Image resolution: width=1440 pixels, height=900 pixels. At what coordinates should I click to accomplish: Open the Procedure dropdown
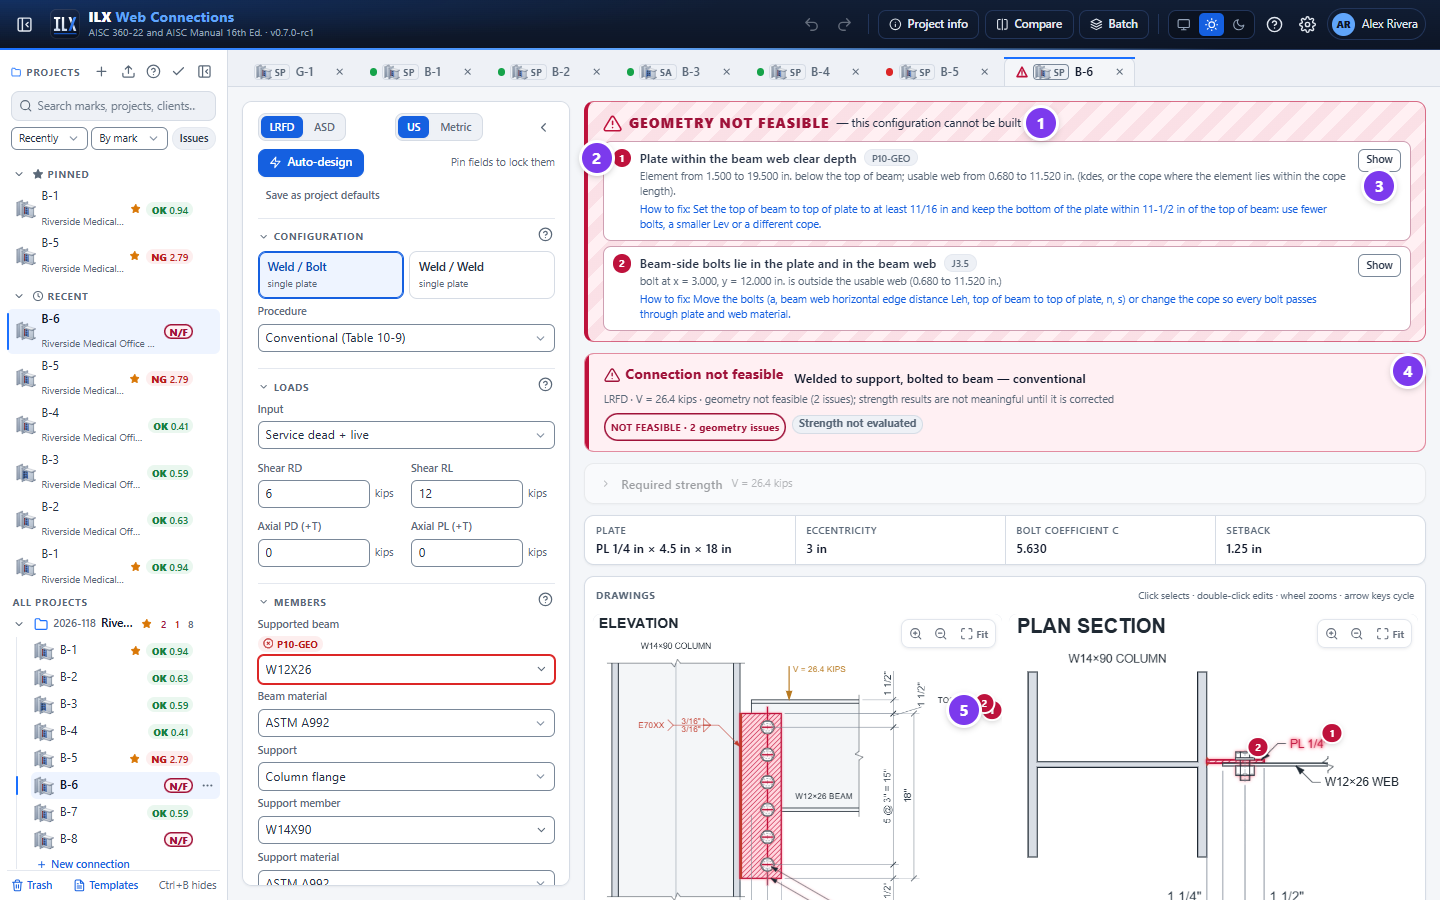406,338
